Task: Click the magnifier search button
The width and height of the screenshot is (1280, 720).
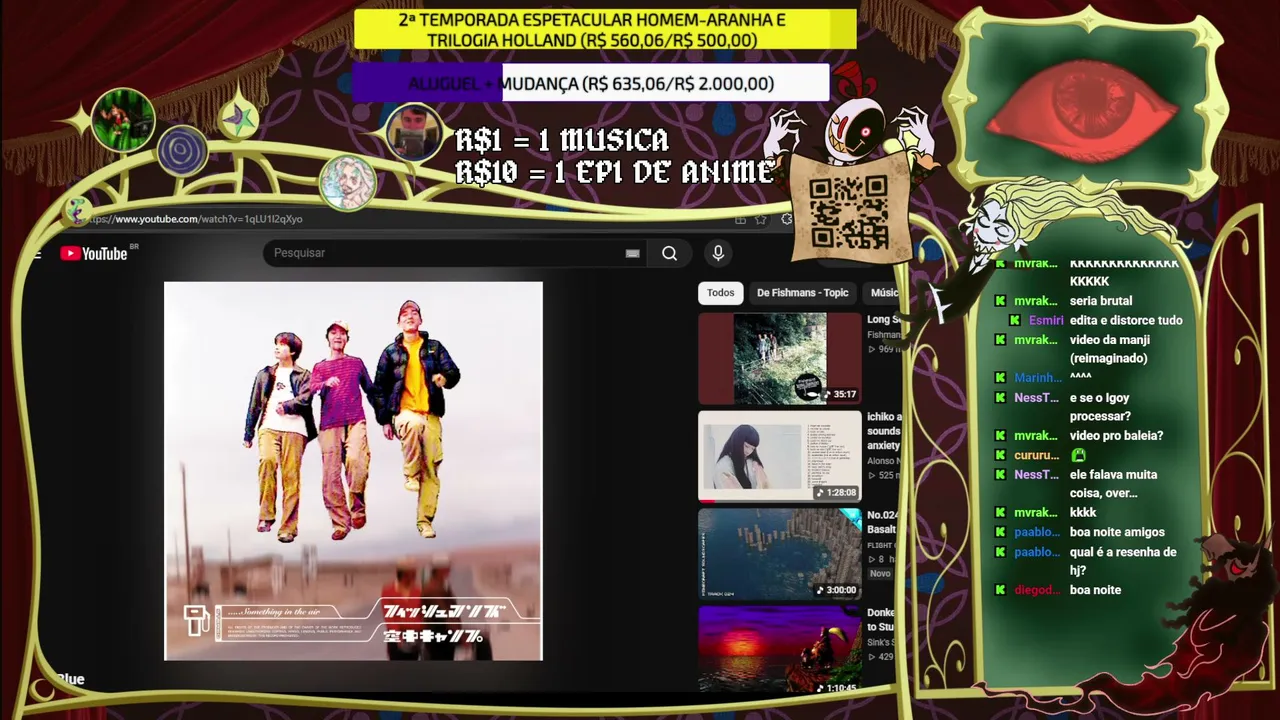Action: [669, 253]
